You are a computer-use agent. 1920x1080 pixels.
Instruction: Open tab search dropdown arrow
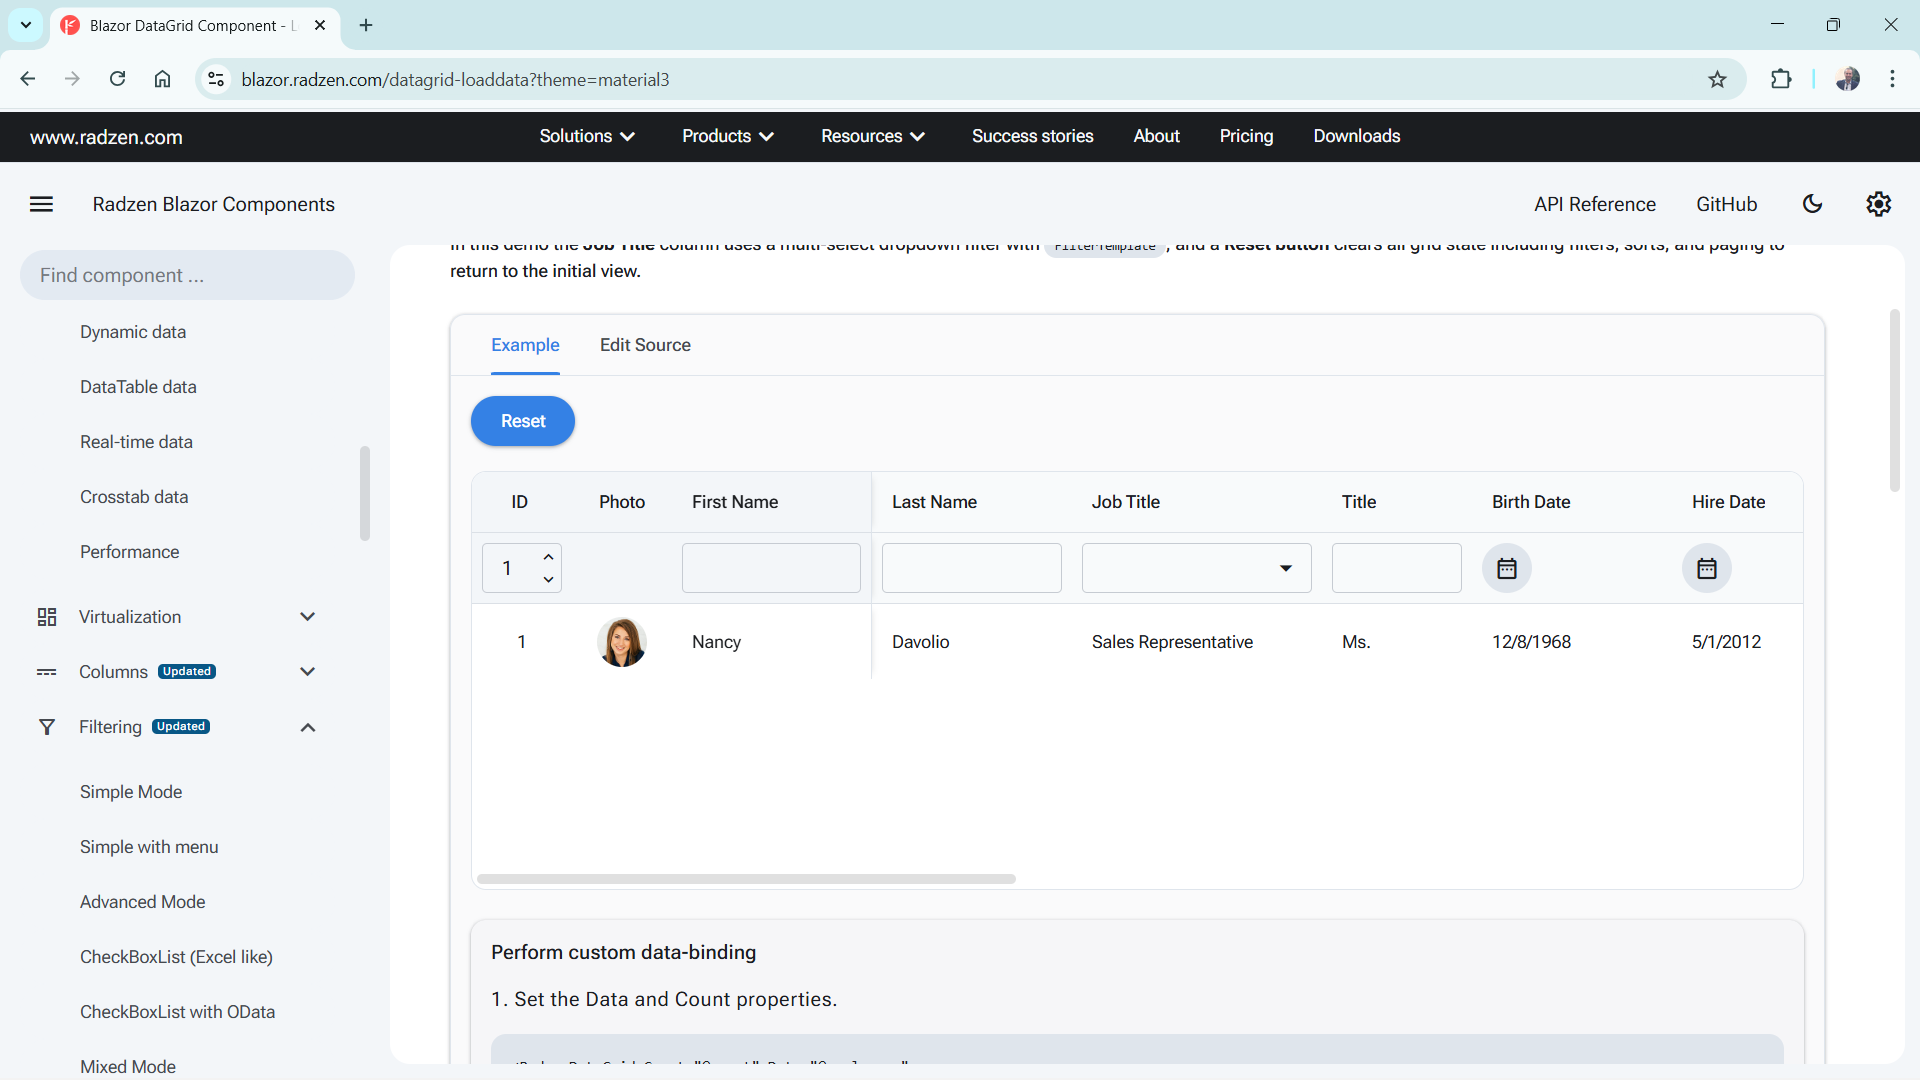pyautogui.click(x=26, y=25)
